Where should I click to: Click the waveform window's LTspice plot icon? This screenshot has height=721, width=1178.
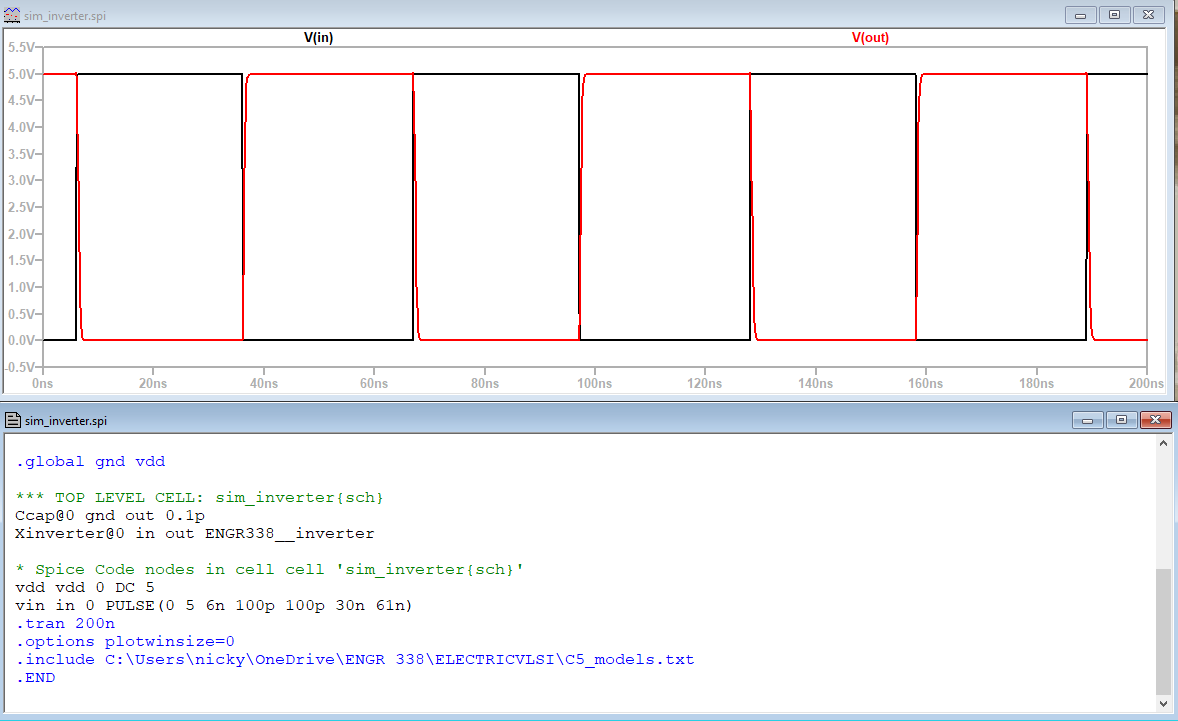pos(12,14)
